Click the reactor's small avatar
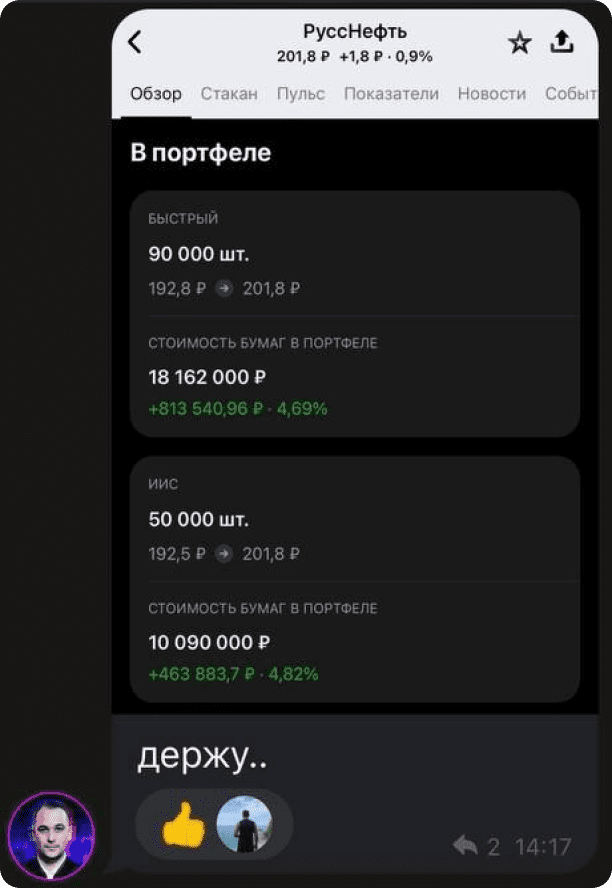 [244, 825]
